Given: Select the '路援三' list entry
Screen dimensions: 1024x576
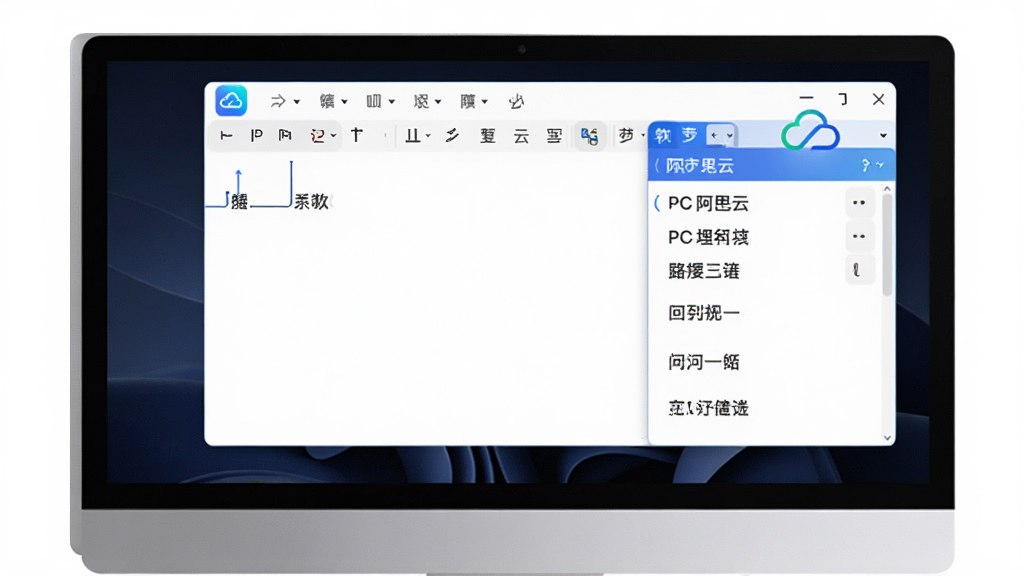Looking at the screenshot, I should pos(703,271).
